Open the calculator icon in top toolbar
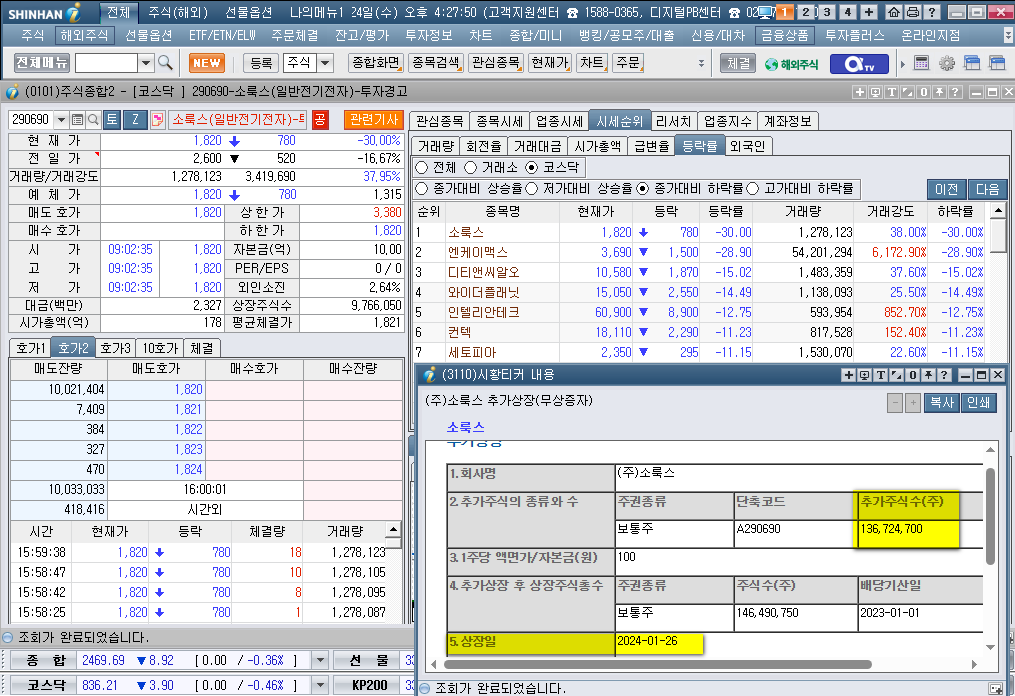This screenshot has width=1015, height=696. coord(921,63)
